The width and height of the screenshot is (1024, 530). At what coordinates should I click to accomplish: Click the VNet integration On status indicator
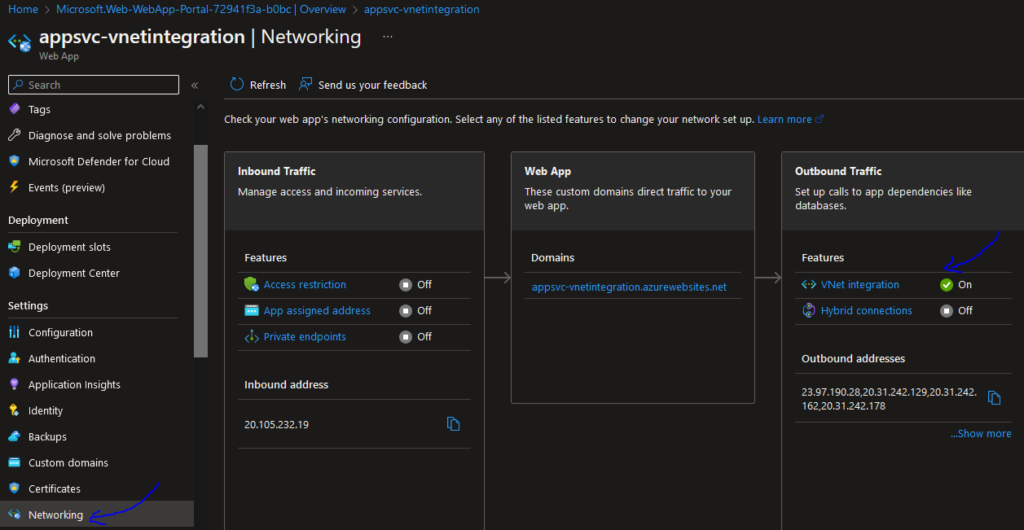pyautogui.click(x=956, y=285)
